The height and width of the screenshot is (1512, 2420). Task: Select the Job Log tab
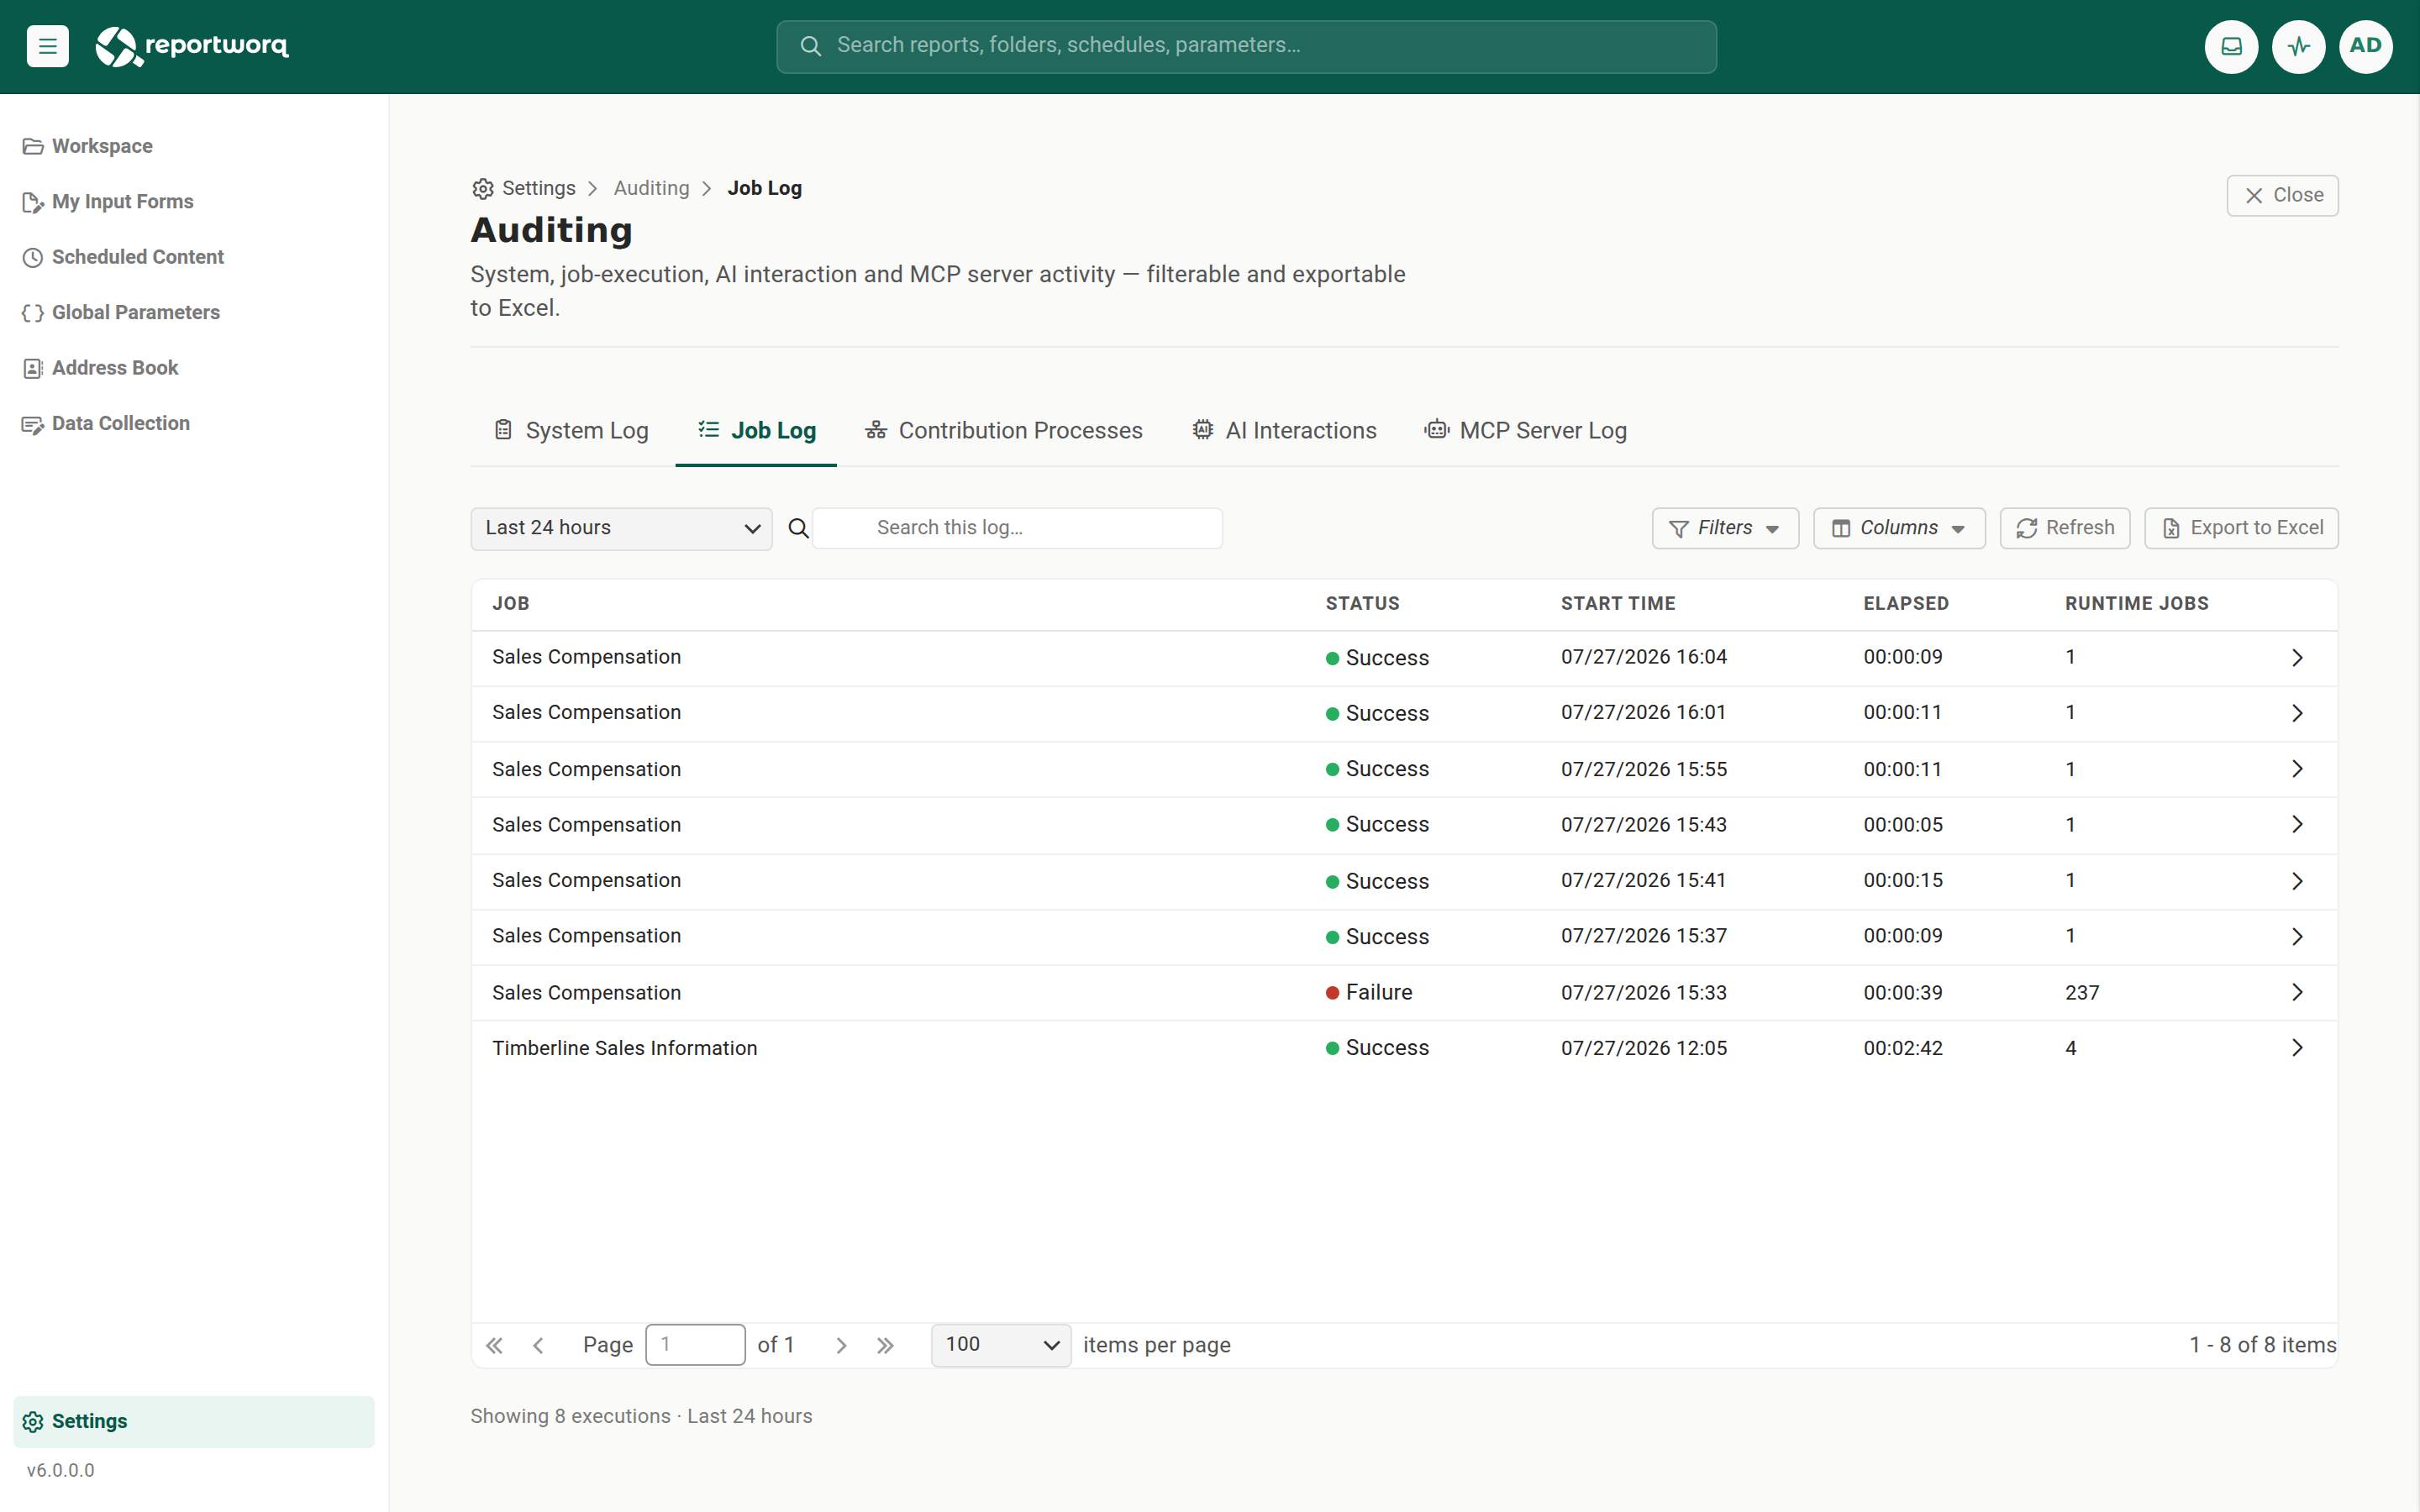point(756,430)
